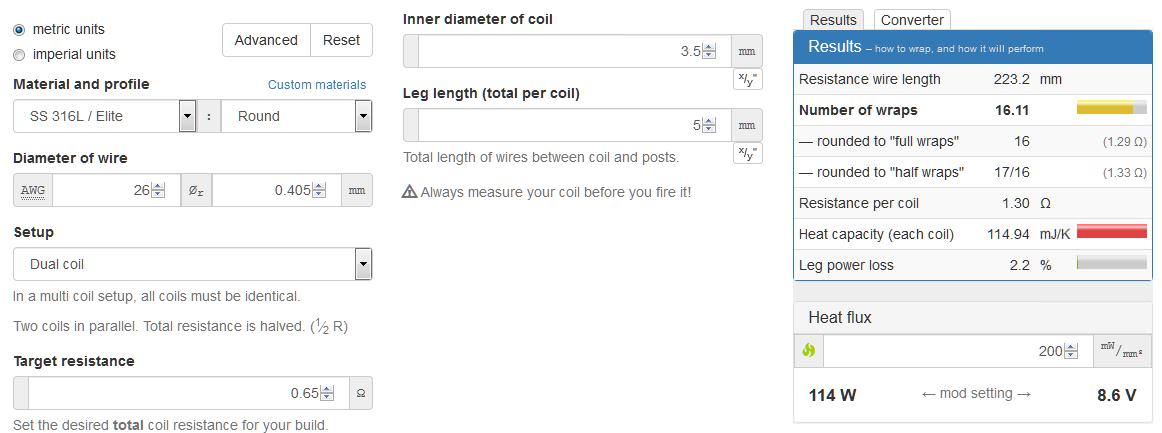The width and height of the screenshot is (1162, 433).
Task: Click the fraction converter icon under inner diameter
Action: point(747,79)
